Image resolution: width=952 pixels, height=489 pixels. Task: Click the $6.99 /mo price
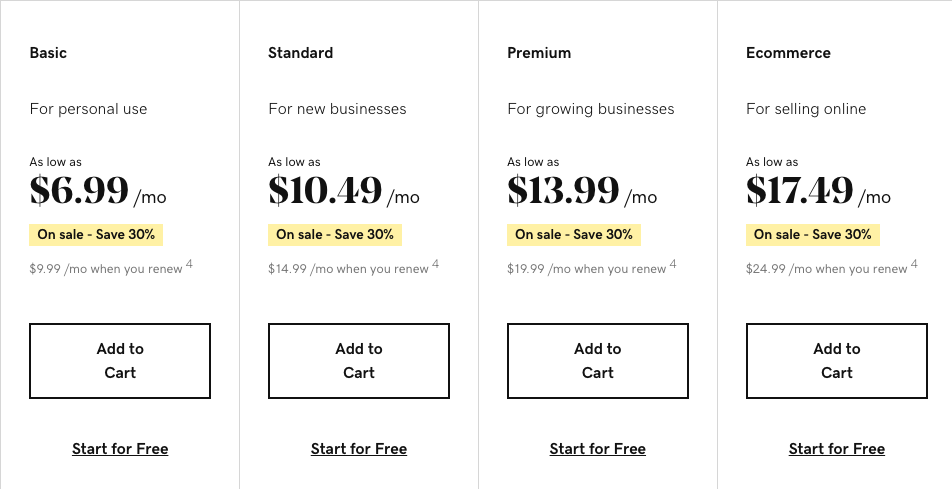[x=98, y=190]
